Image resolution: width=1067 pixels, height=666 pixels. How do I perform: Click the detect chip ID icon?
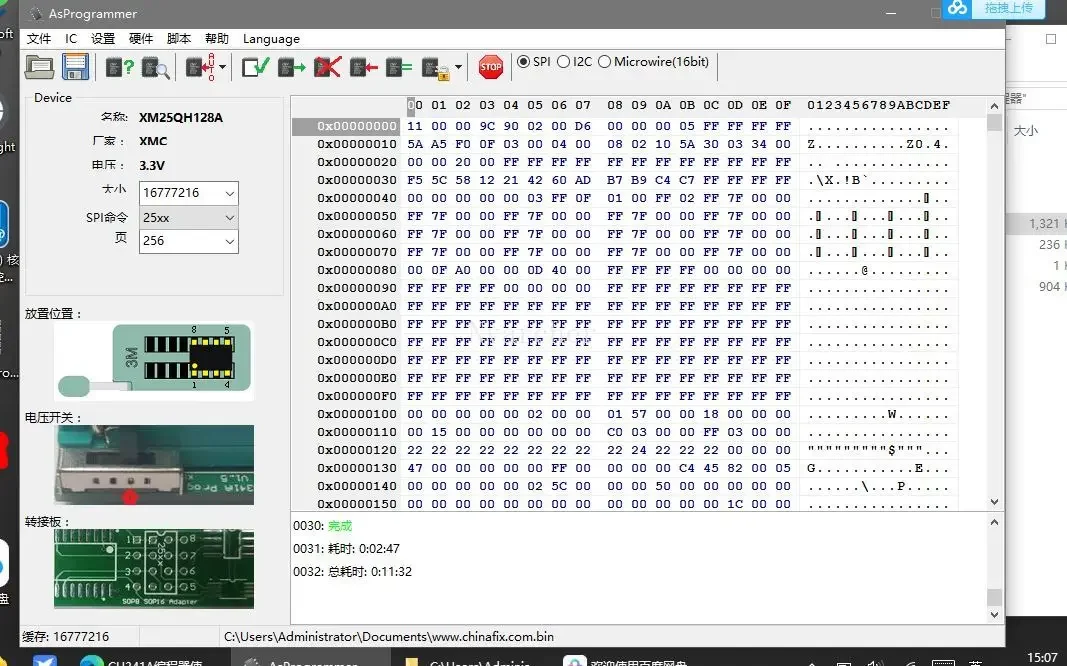click(x=119, y=67)
